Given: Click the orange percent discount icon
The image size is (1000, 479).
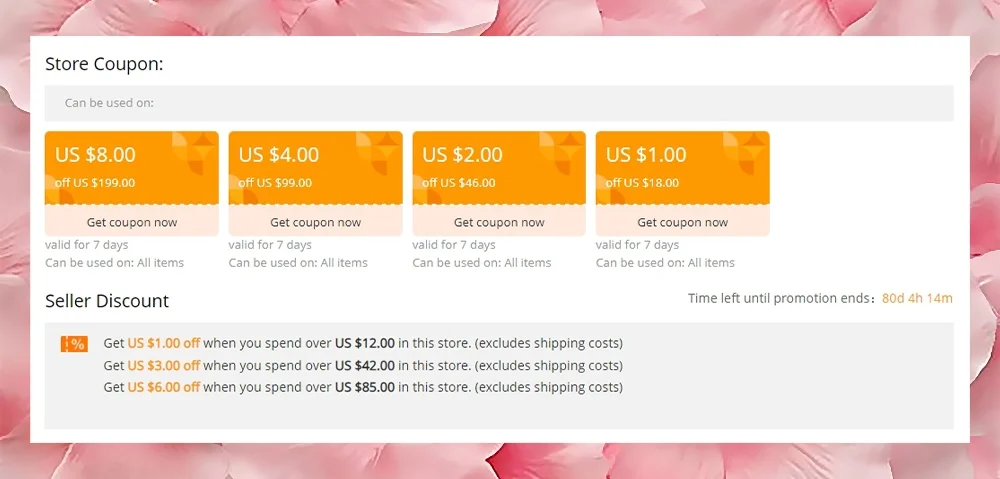Looking at the screenshot, I should click(75, 344).
